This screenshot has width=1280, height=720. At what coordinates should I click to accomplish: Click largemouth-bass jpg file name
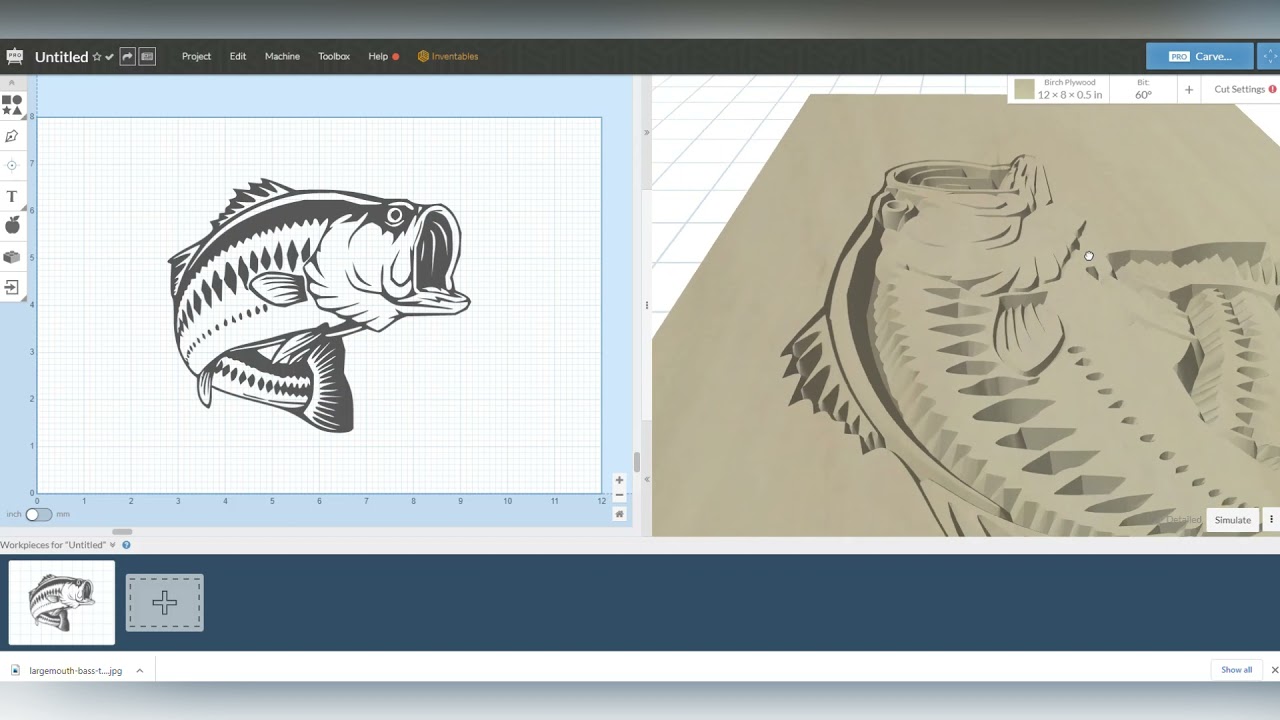click(75, 670)
